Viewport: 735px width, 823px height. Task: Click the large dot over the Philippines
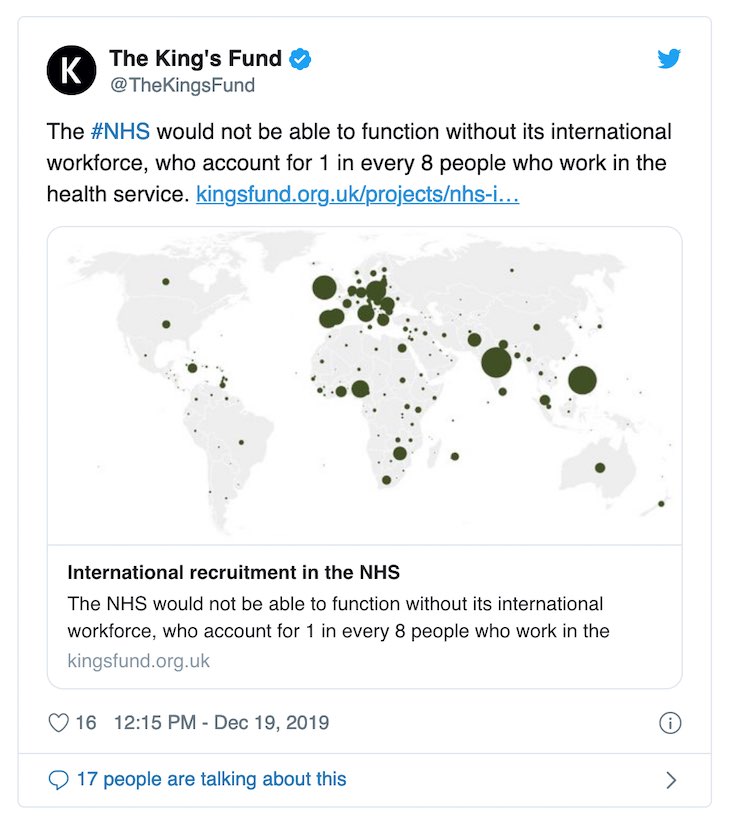tap(582, 380)
